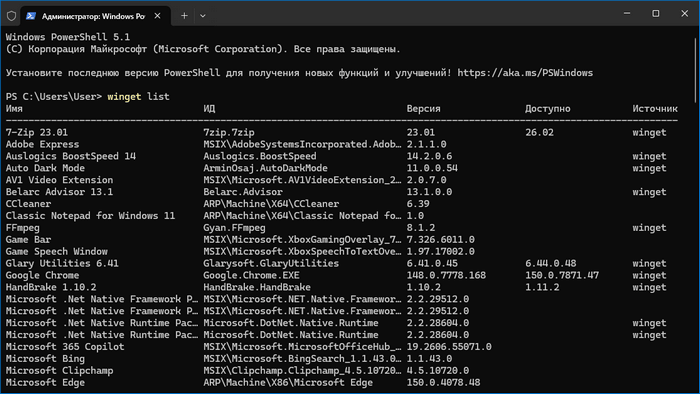Click version '11.0.0.54'
Image resolution: width=700 pixels, height=394 pixels.
coord(432,168)
